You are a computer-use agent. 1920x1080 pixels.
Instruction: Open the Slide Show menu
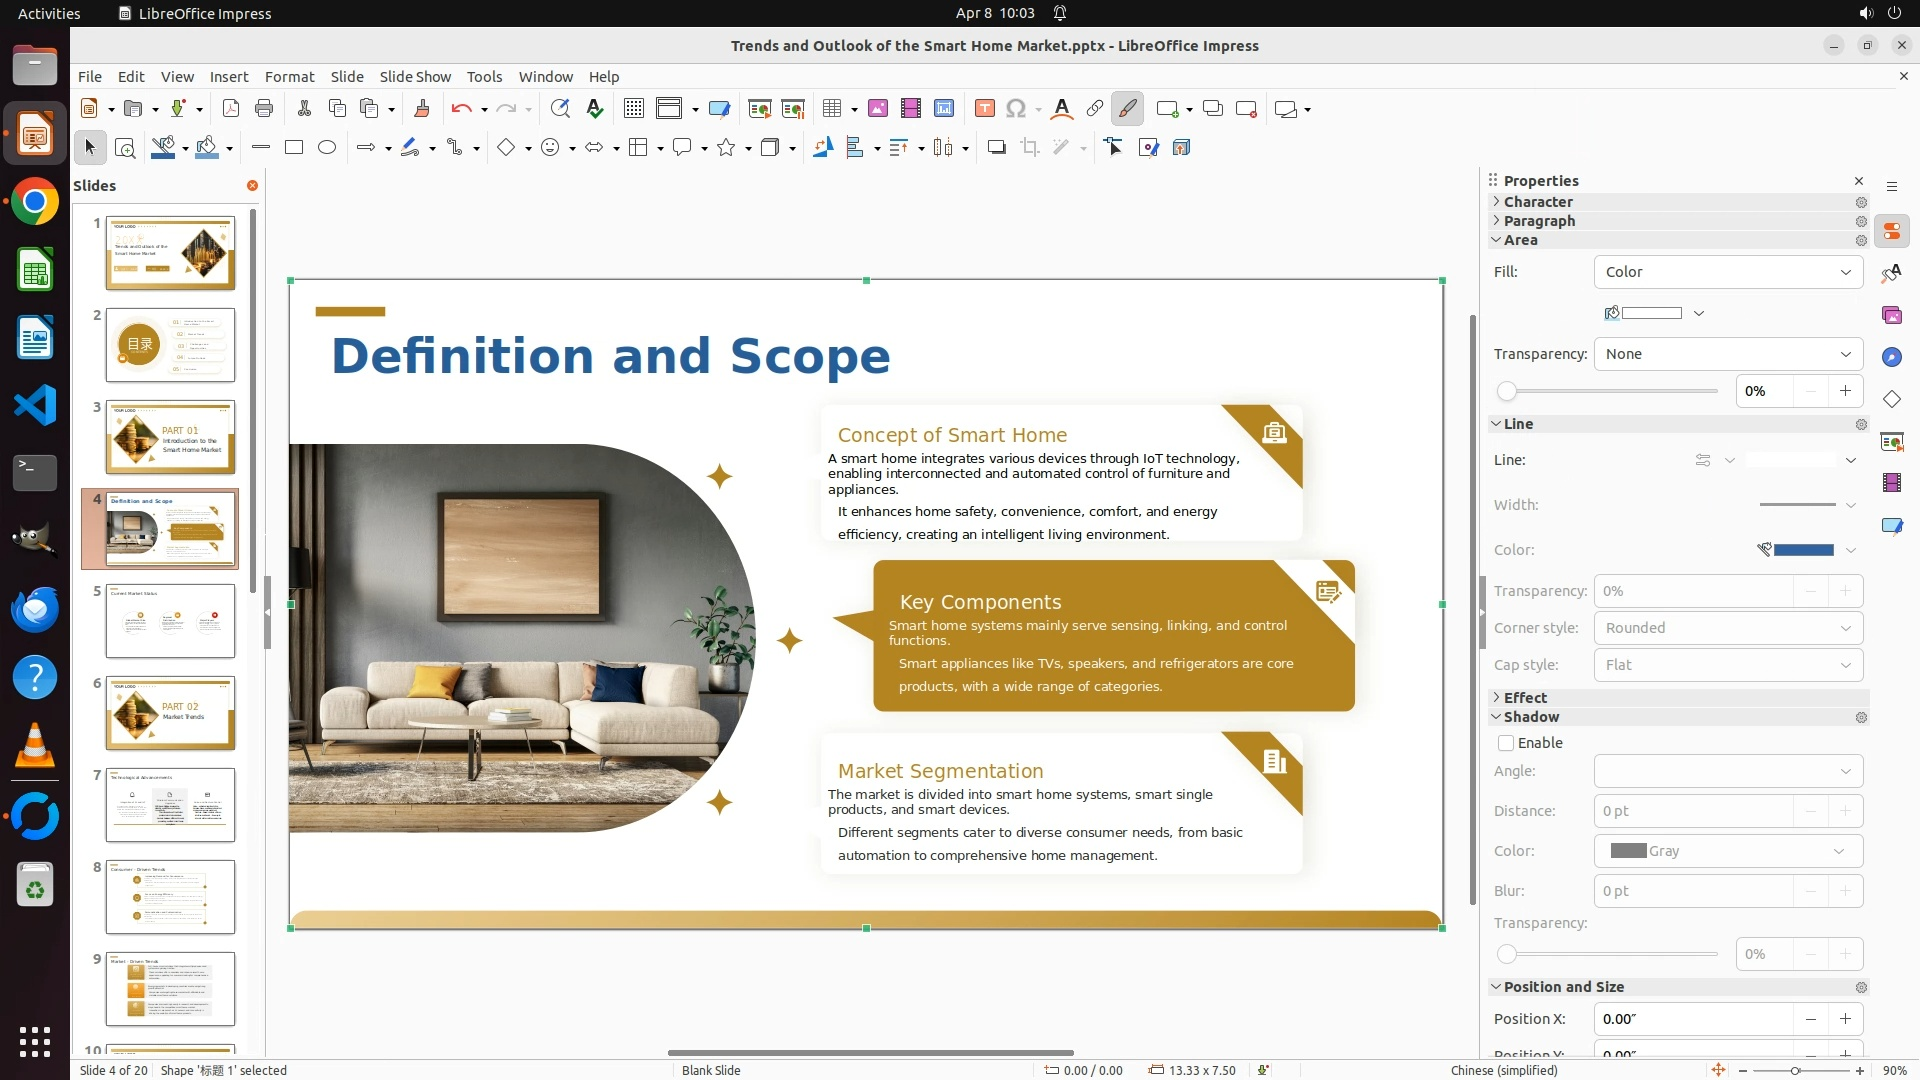click(x=414, y=77)
